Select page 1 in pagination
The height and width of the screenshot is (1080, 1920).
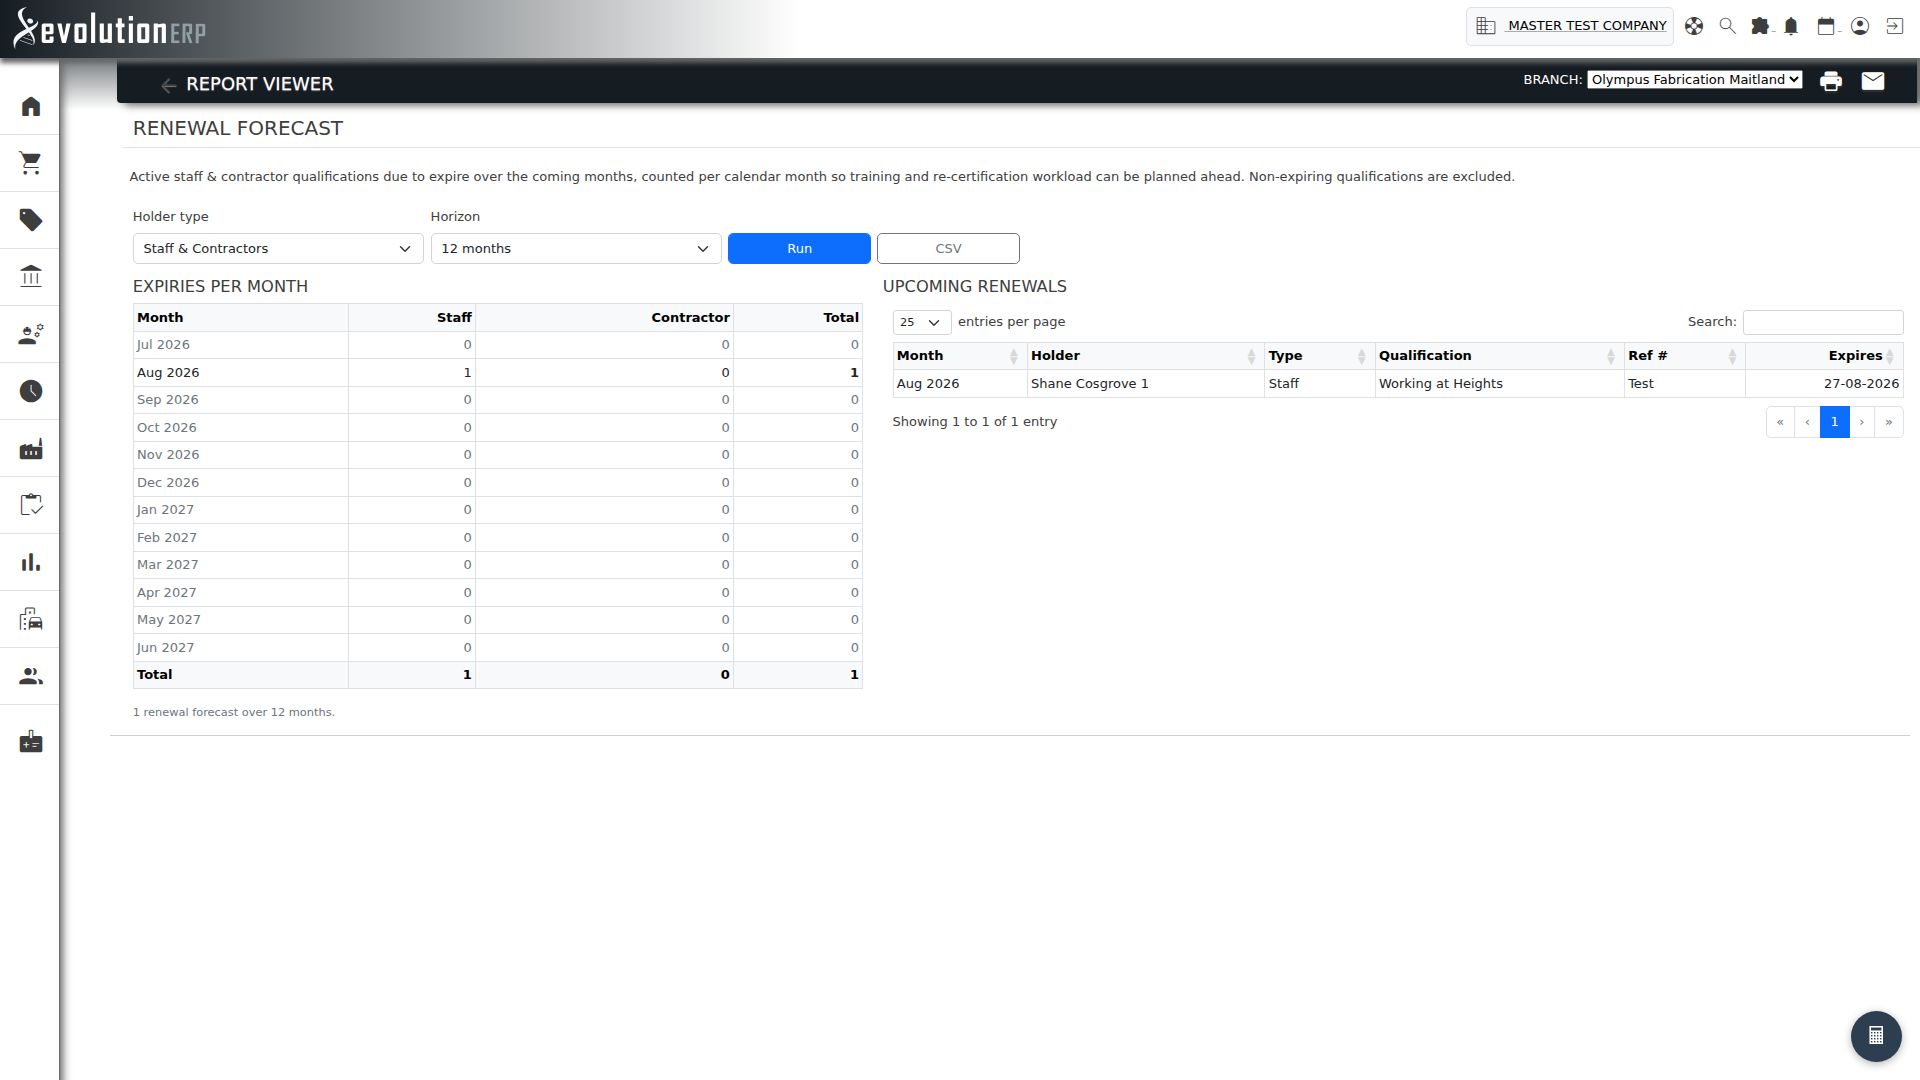click(1835, 422)
